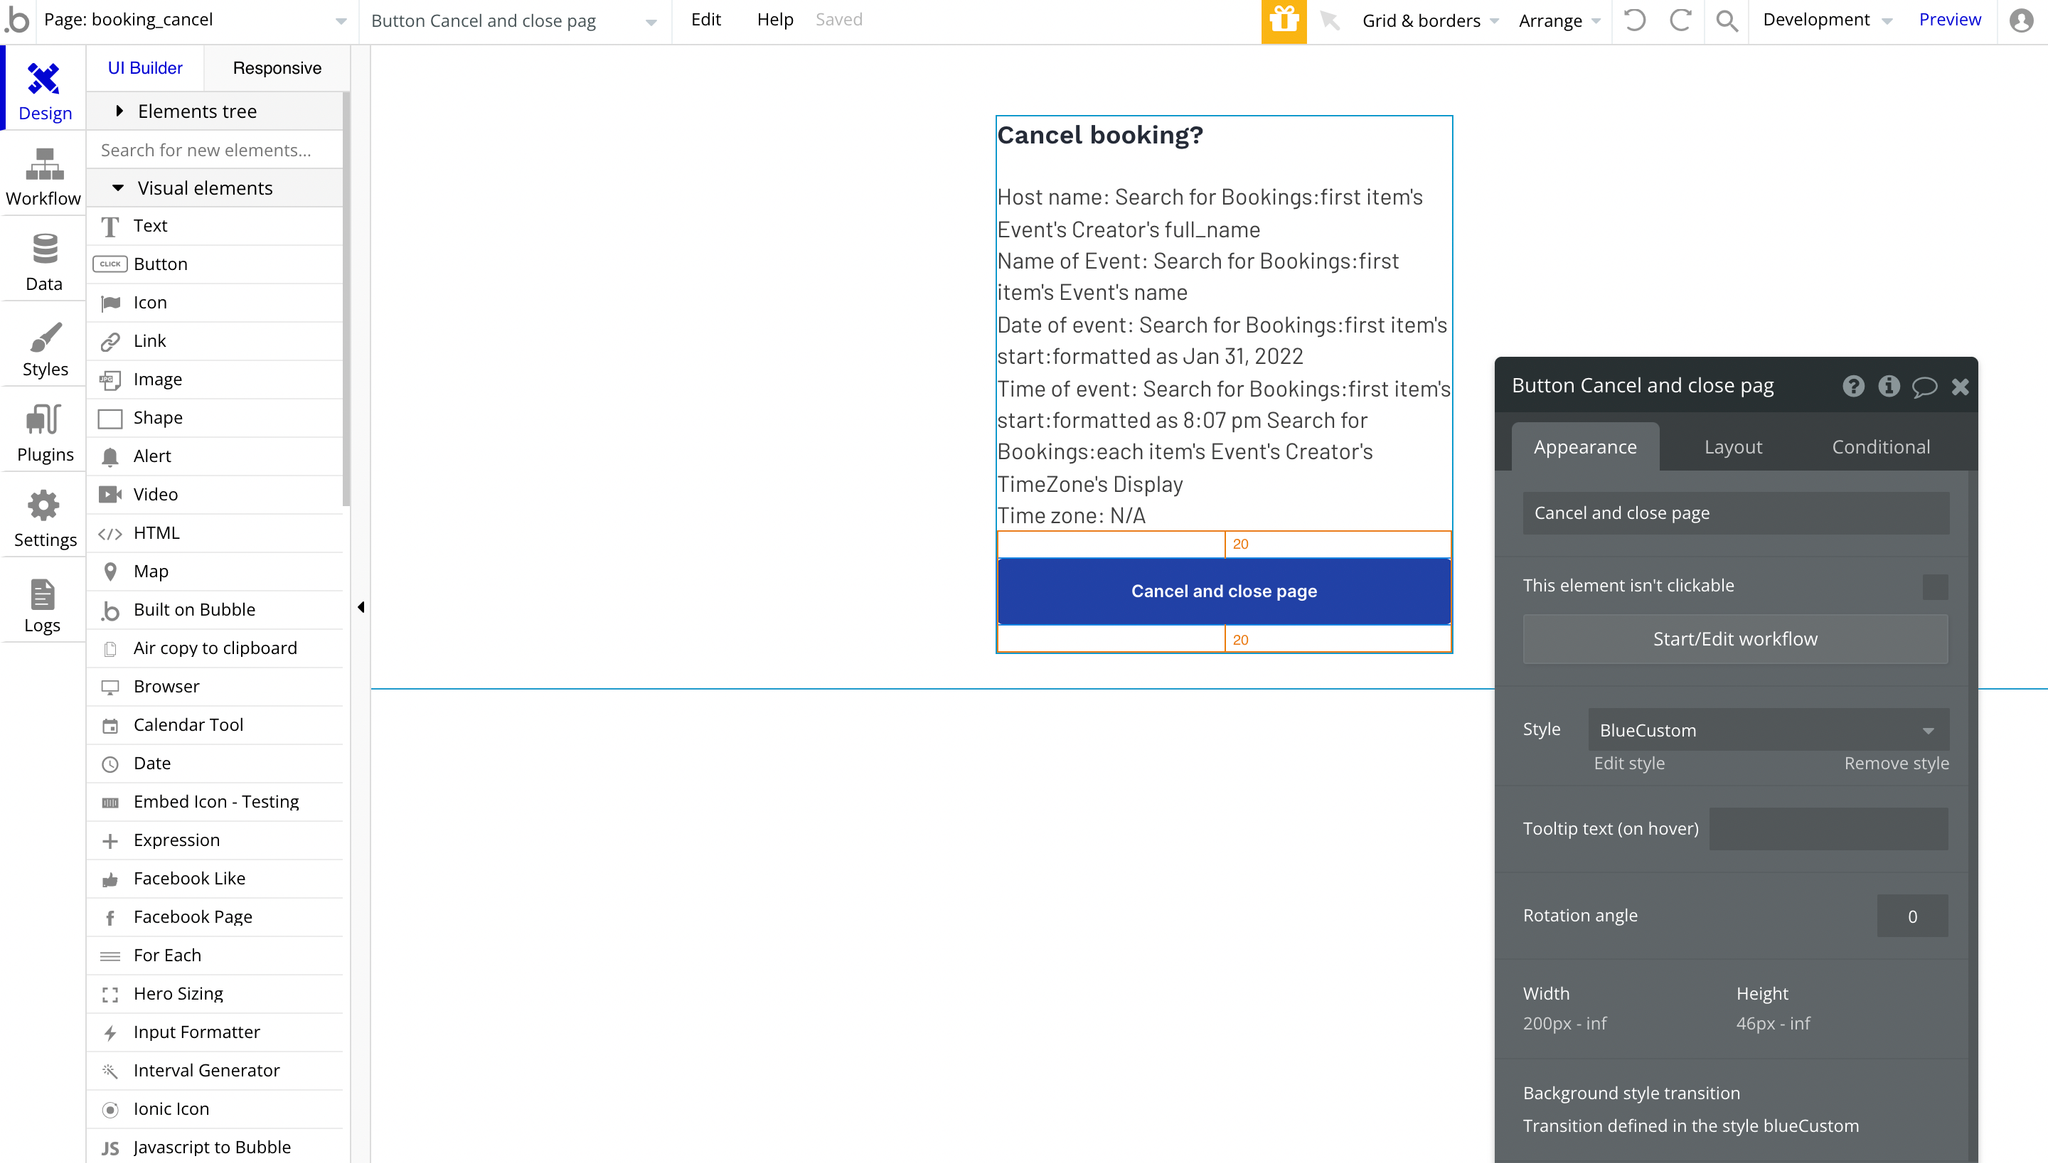The width and height of the screenshot is (2048, 1163).
Task: Click the Bubble logo icon
Action: pyautogui.click(x=17, y=19)
